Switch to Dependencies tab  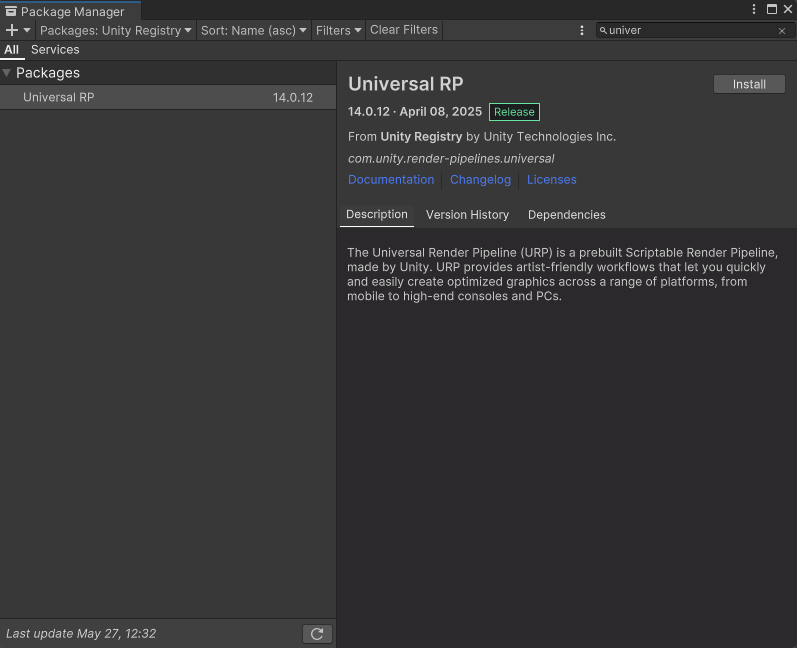point(566,215)
